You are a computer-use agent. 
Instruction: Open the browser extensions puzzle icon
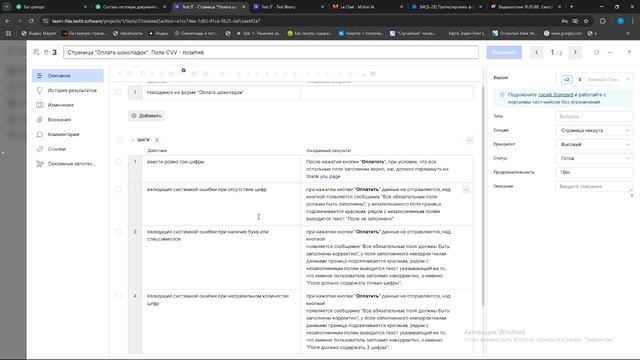(x=603, y=21)
